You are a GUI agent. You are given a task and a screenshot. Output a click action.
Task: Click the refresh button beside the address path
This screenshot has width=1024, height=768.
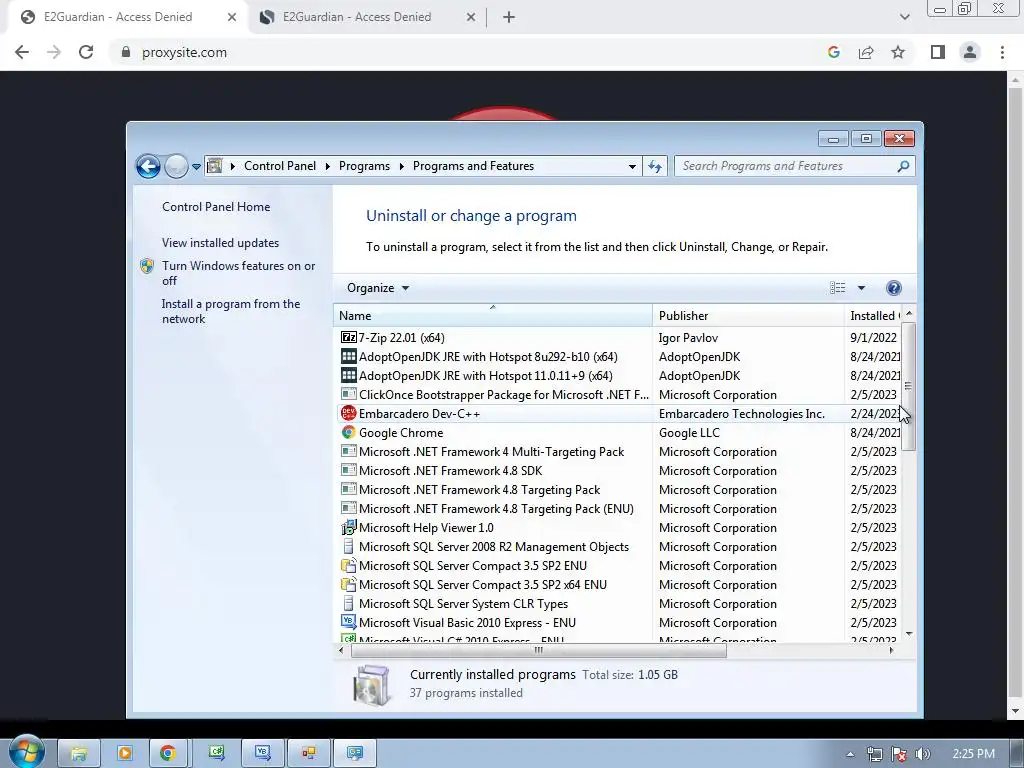[655, 167]
